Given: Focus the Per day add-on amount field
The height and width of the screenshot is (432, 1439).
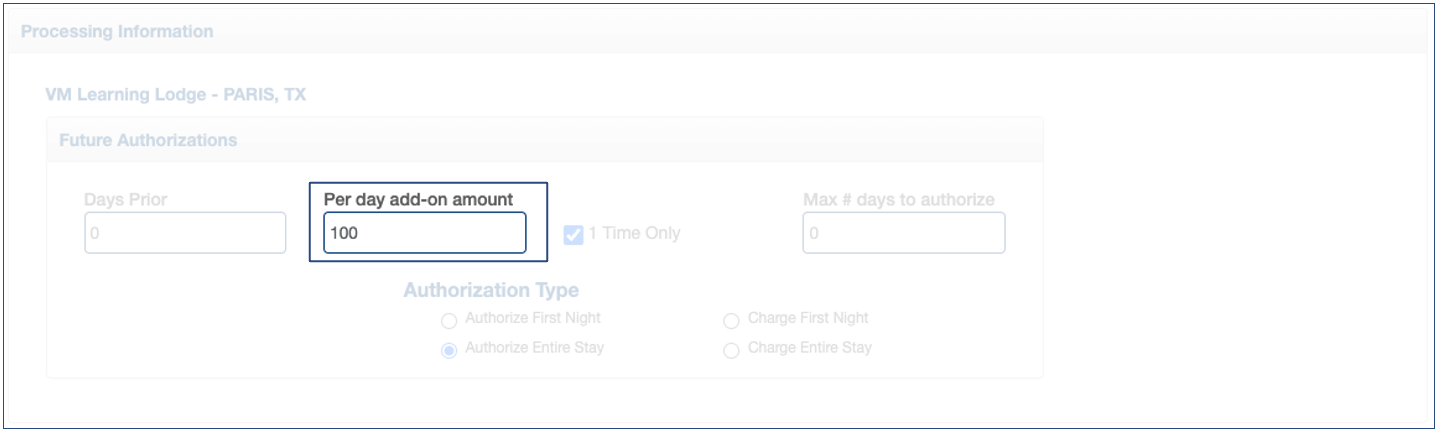Looking at the screenshot, I should [x=425, y=233].
